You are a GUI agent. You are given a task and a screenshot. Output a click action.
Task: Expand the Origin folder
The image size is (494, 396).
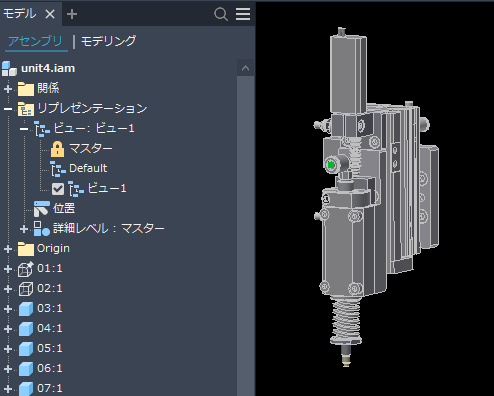[x=8, y=249]
